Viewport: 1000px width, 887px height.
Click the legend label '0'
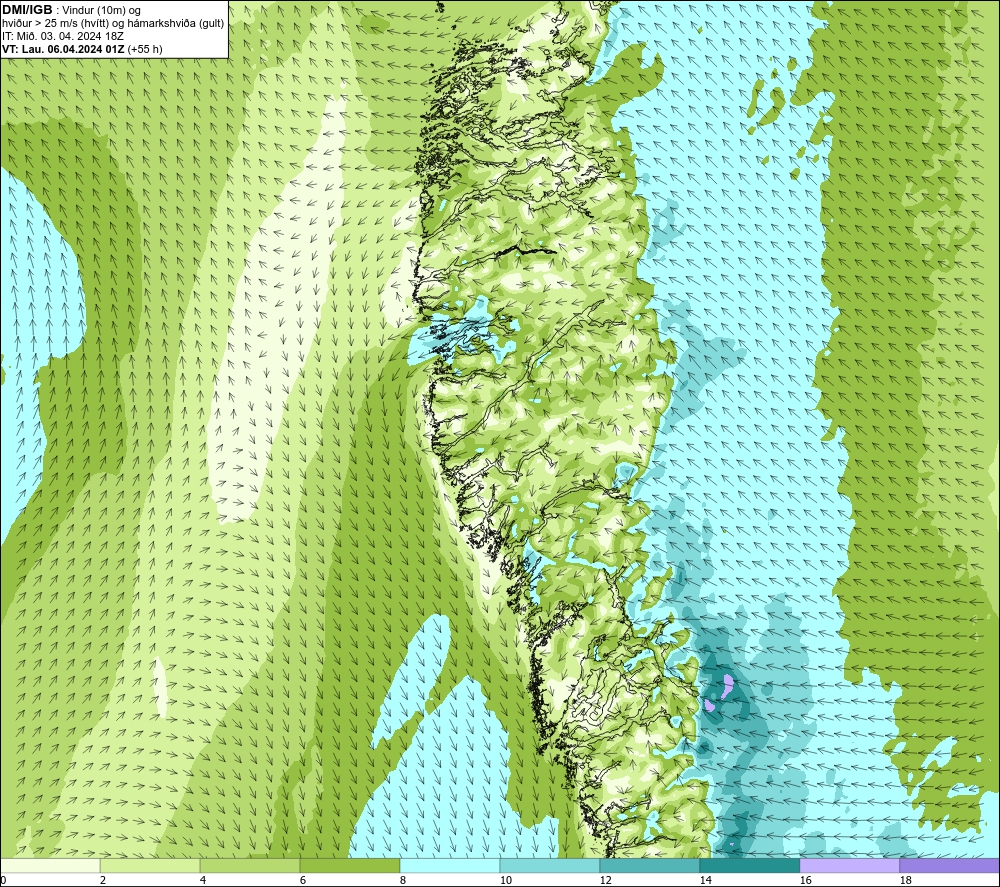click(x=3, y=881)
